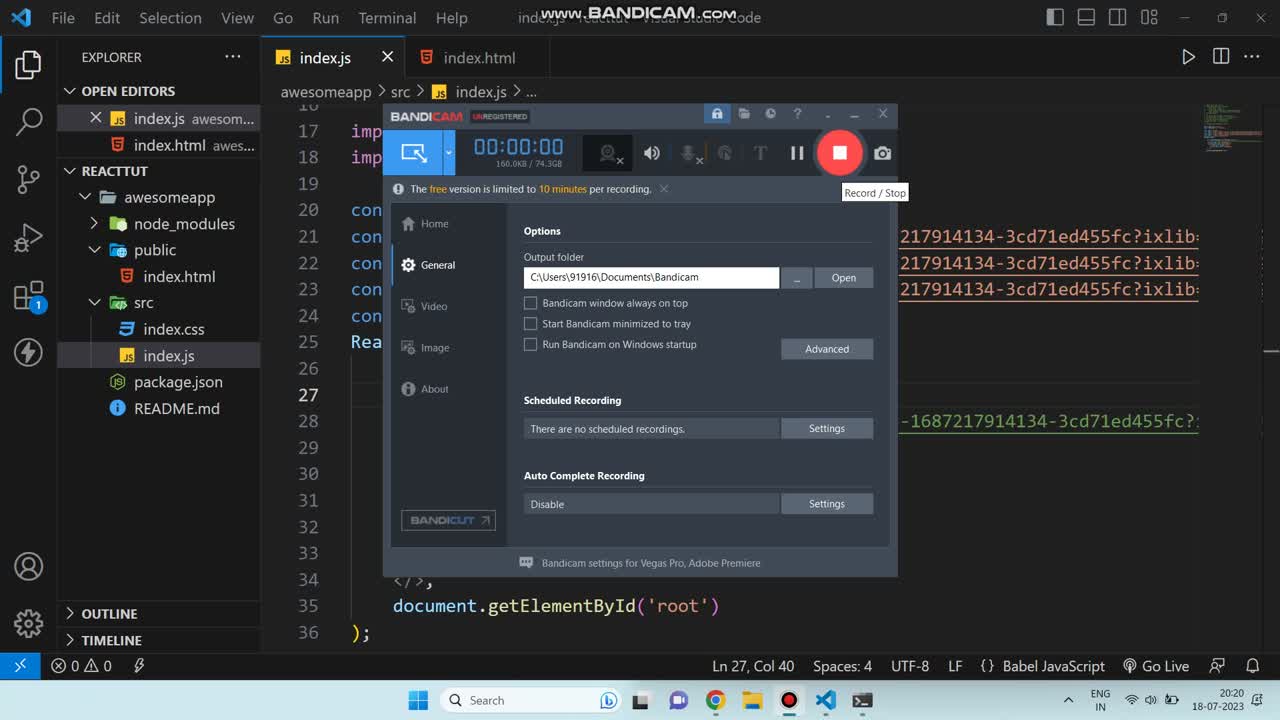This screenshot has width=1280, height=720.
Task: Check Run Bandicam on Windows startup
Action: point(531,345)
